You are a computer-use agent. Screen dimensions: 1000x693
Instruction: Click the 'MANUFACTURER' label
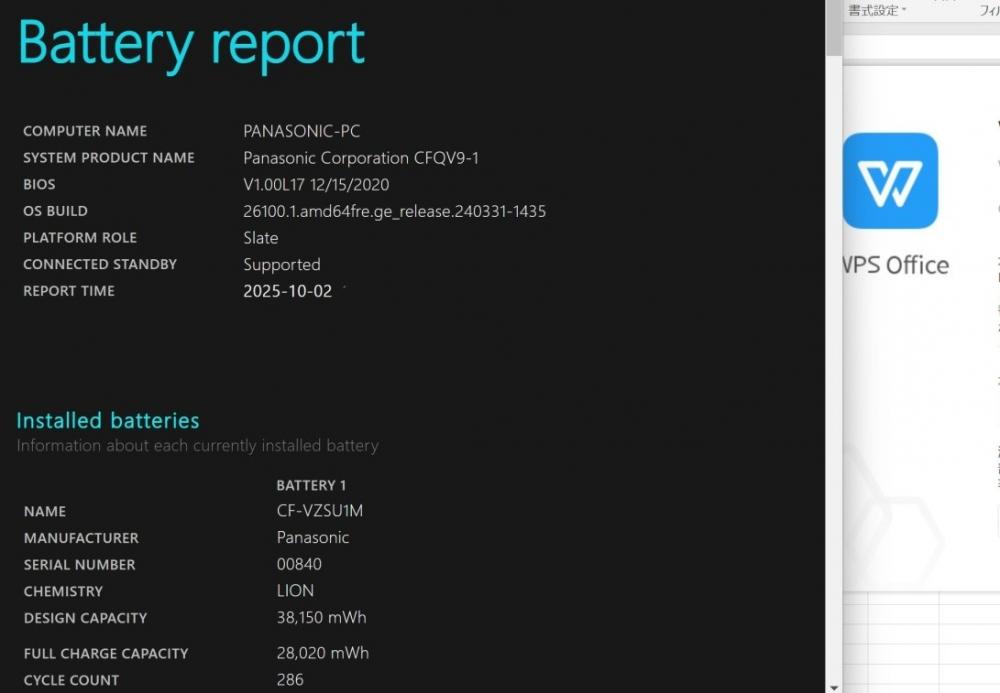pos(81,539)
